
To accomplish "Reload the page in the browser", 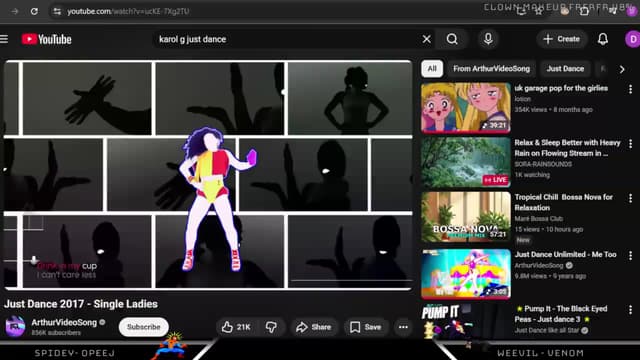I will tap(34, 11).
